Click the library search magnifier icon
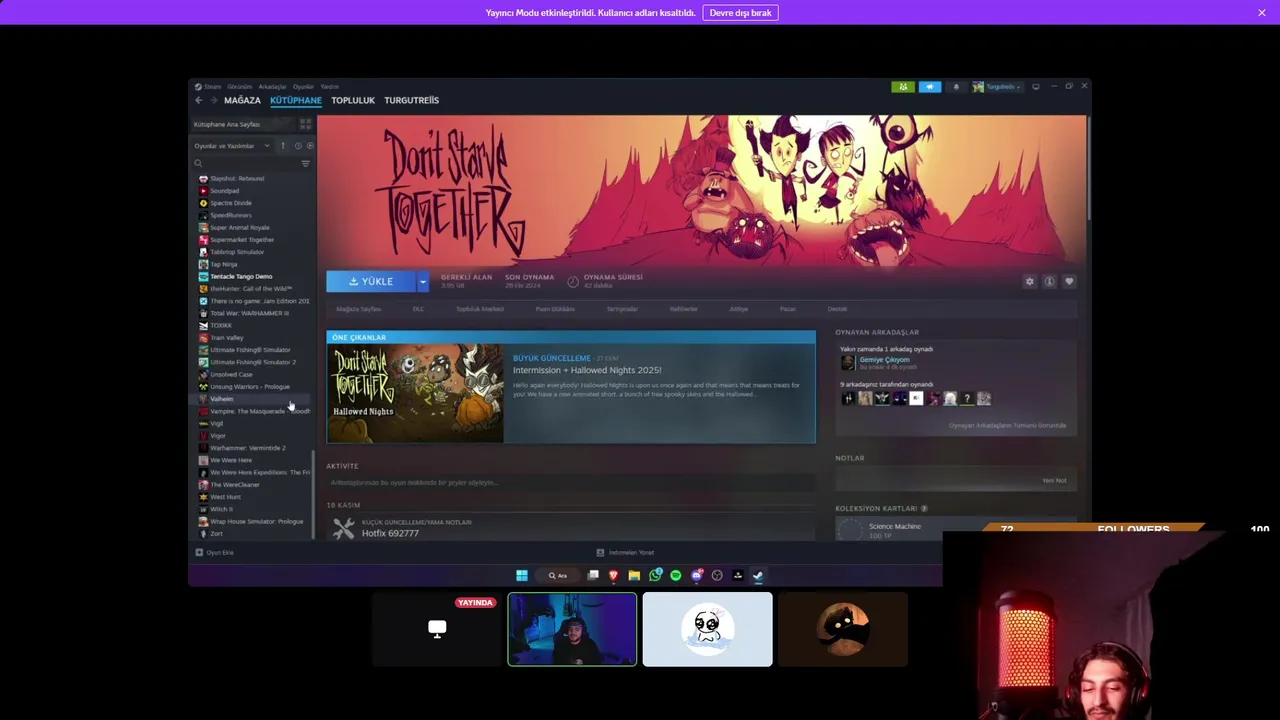This screenshot has width=1280, height=720. point(198,163)
